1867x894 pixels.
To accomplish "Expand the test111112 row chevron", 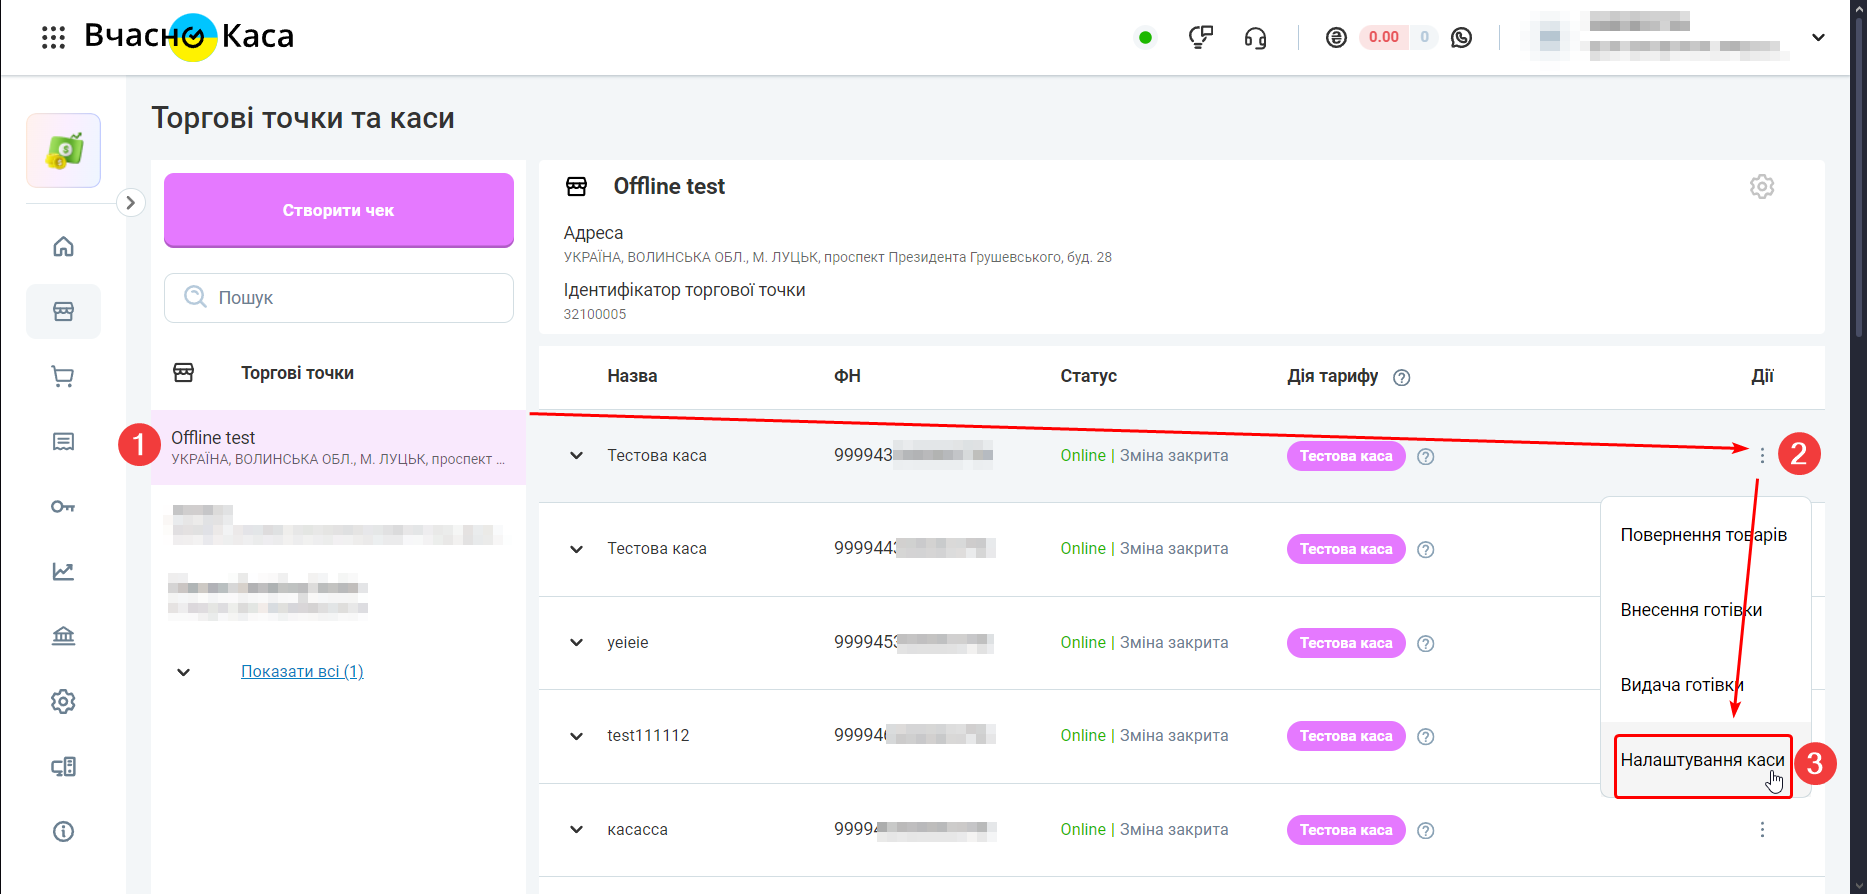I will point(576,736).
